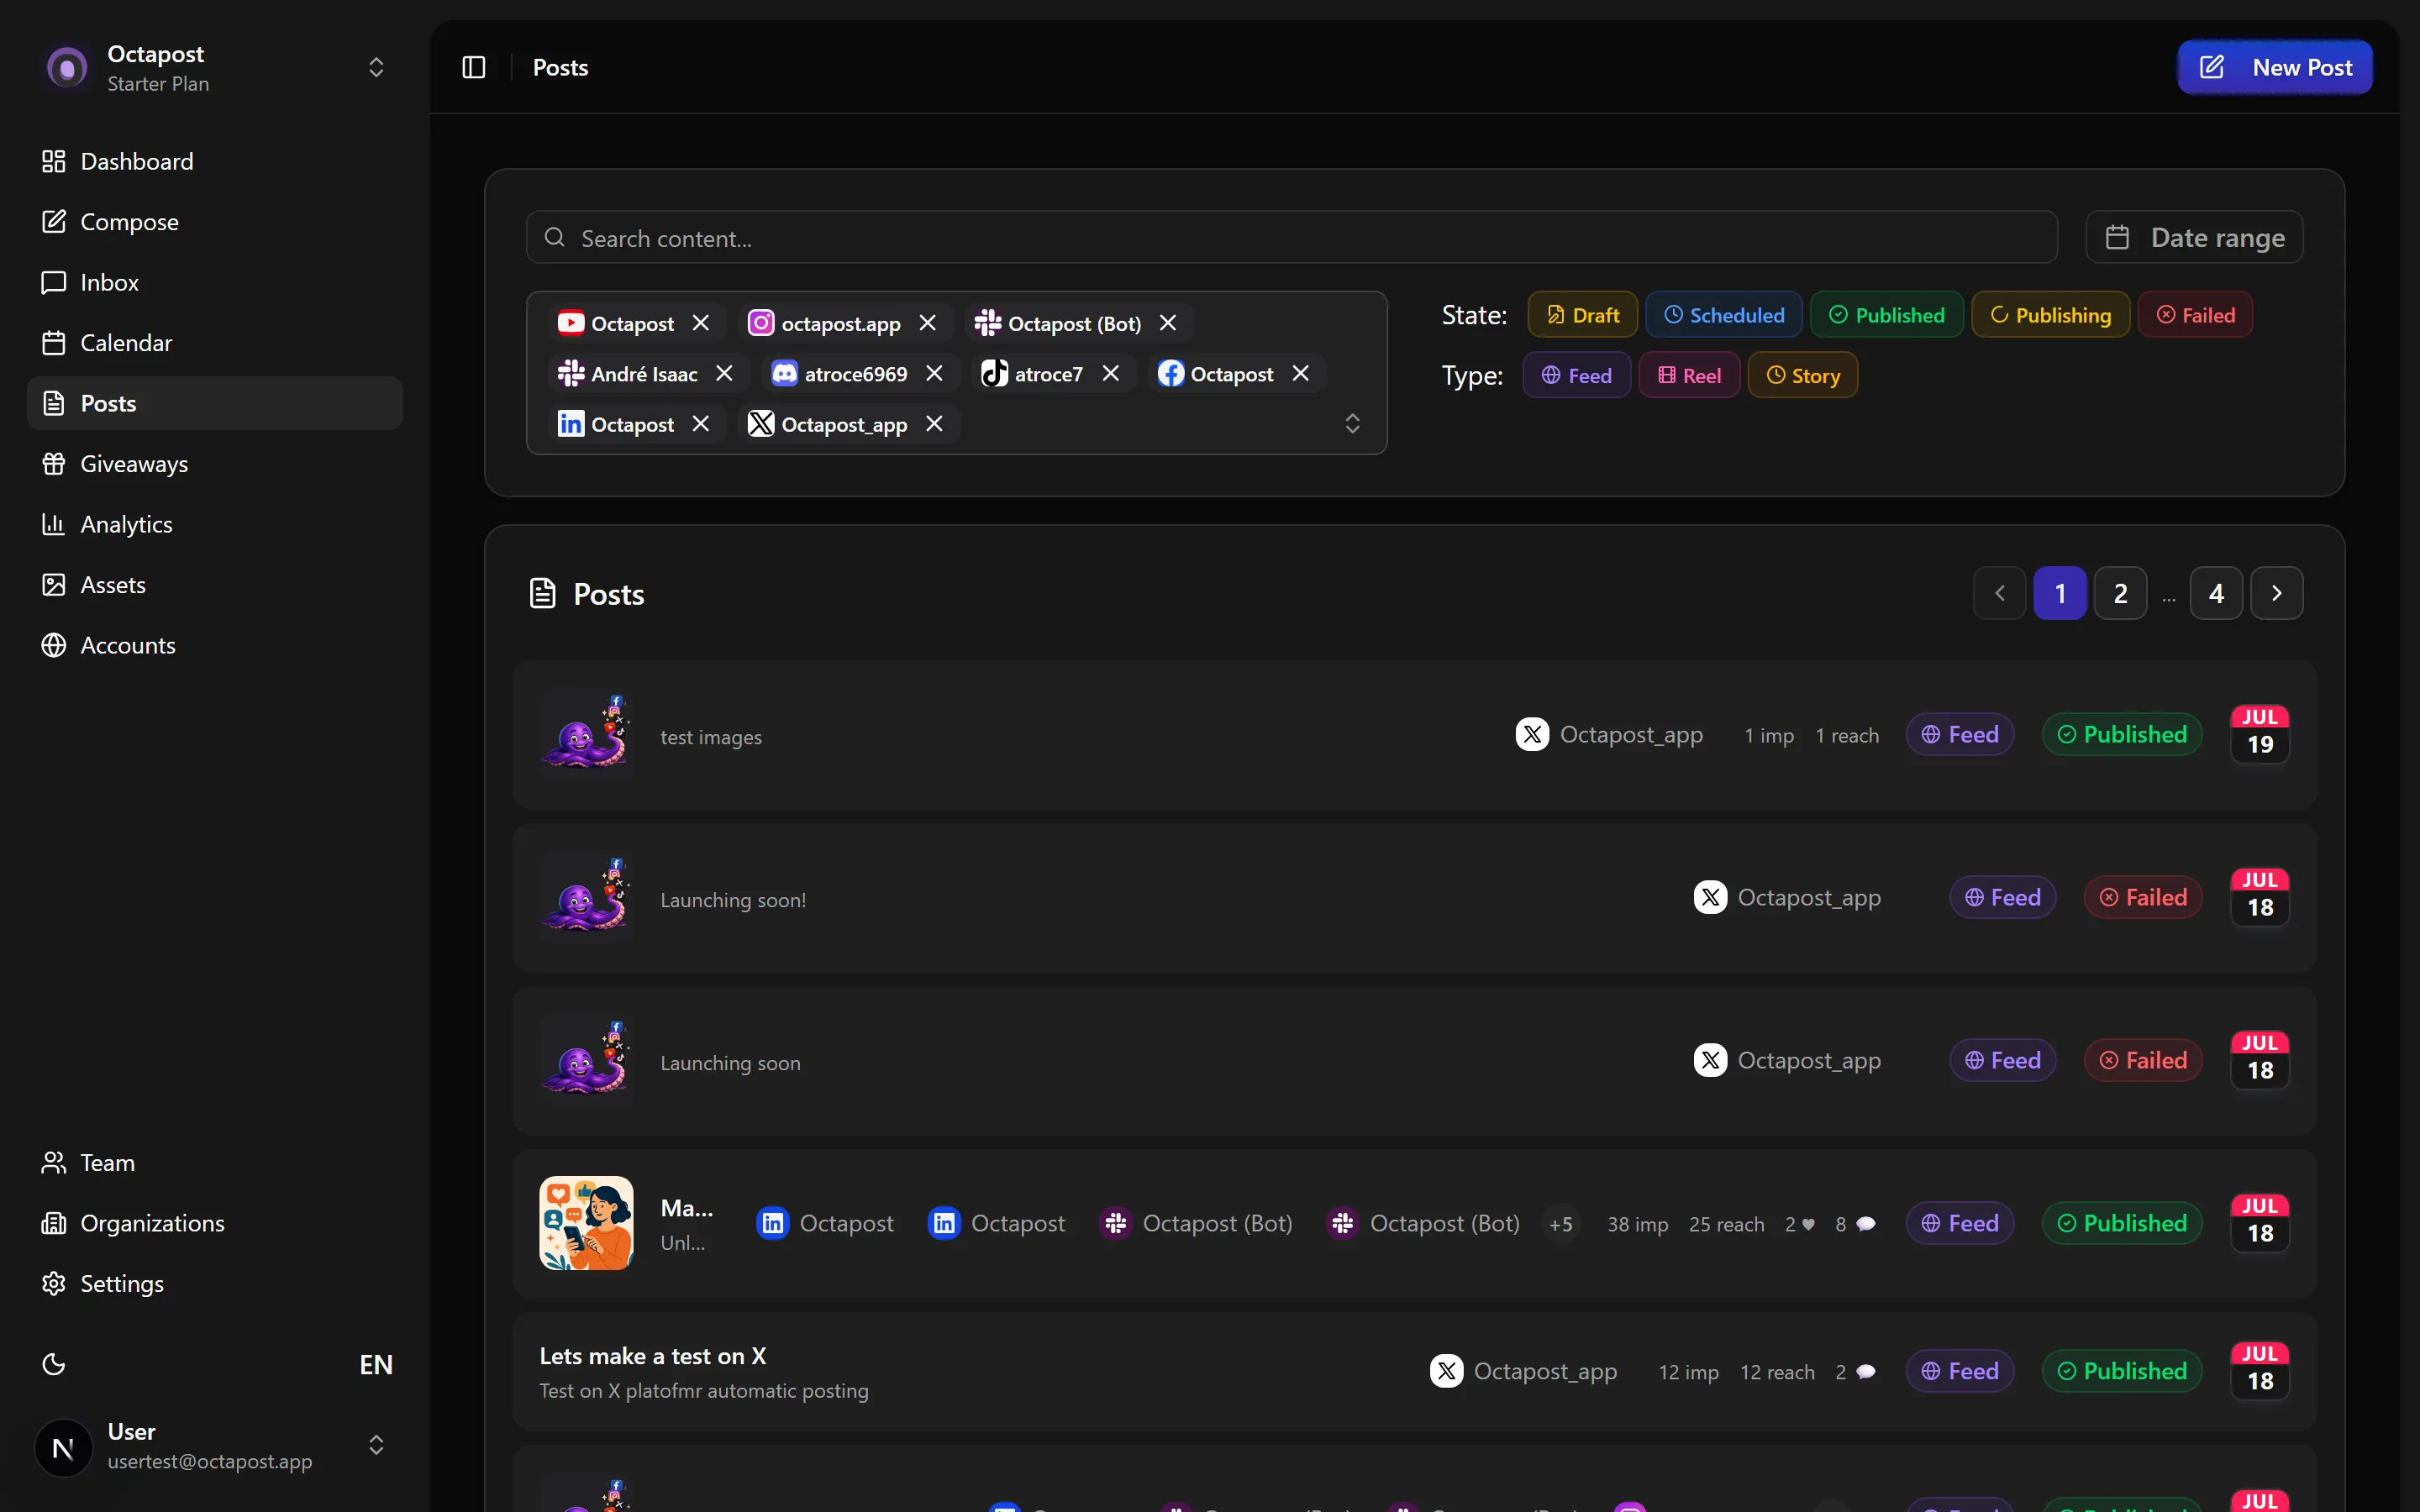The image size is (2420, 1512).
Task: Click the Discord icon beside atroce6969
Action: pos(785,373)
